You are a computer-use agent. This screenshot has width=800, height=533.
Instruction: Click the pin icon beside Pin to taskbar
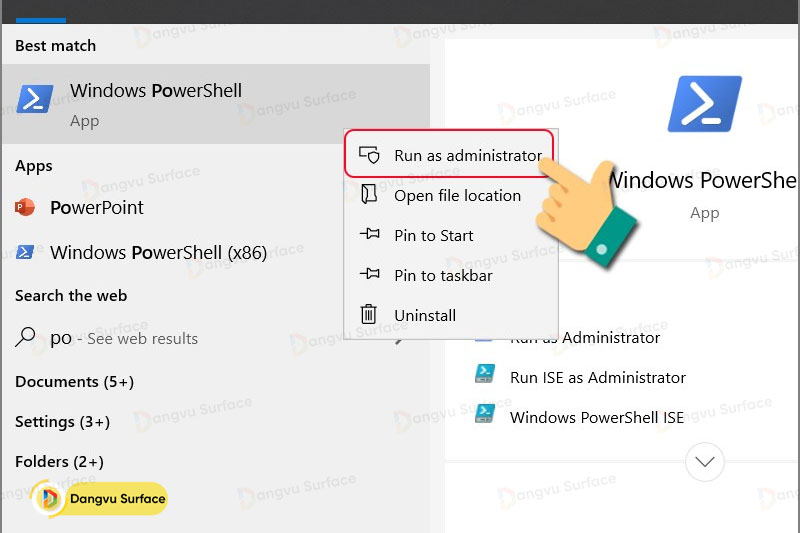pyautogui.click(x=369, y=275)
